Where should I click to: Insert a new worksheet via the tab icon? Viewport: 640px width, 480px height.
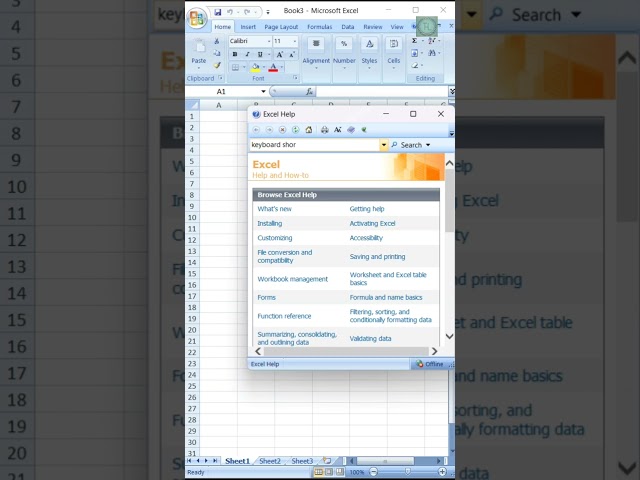[327, 460]
